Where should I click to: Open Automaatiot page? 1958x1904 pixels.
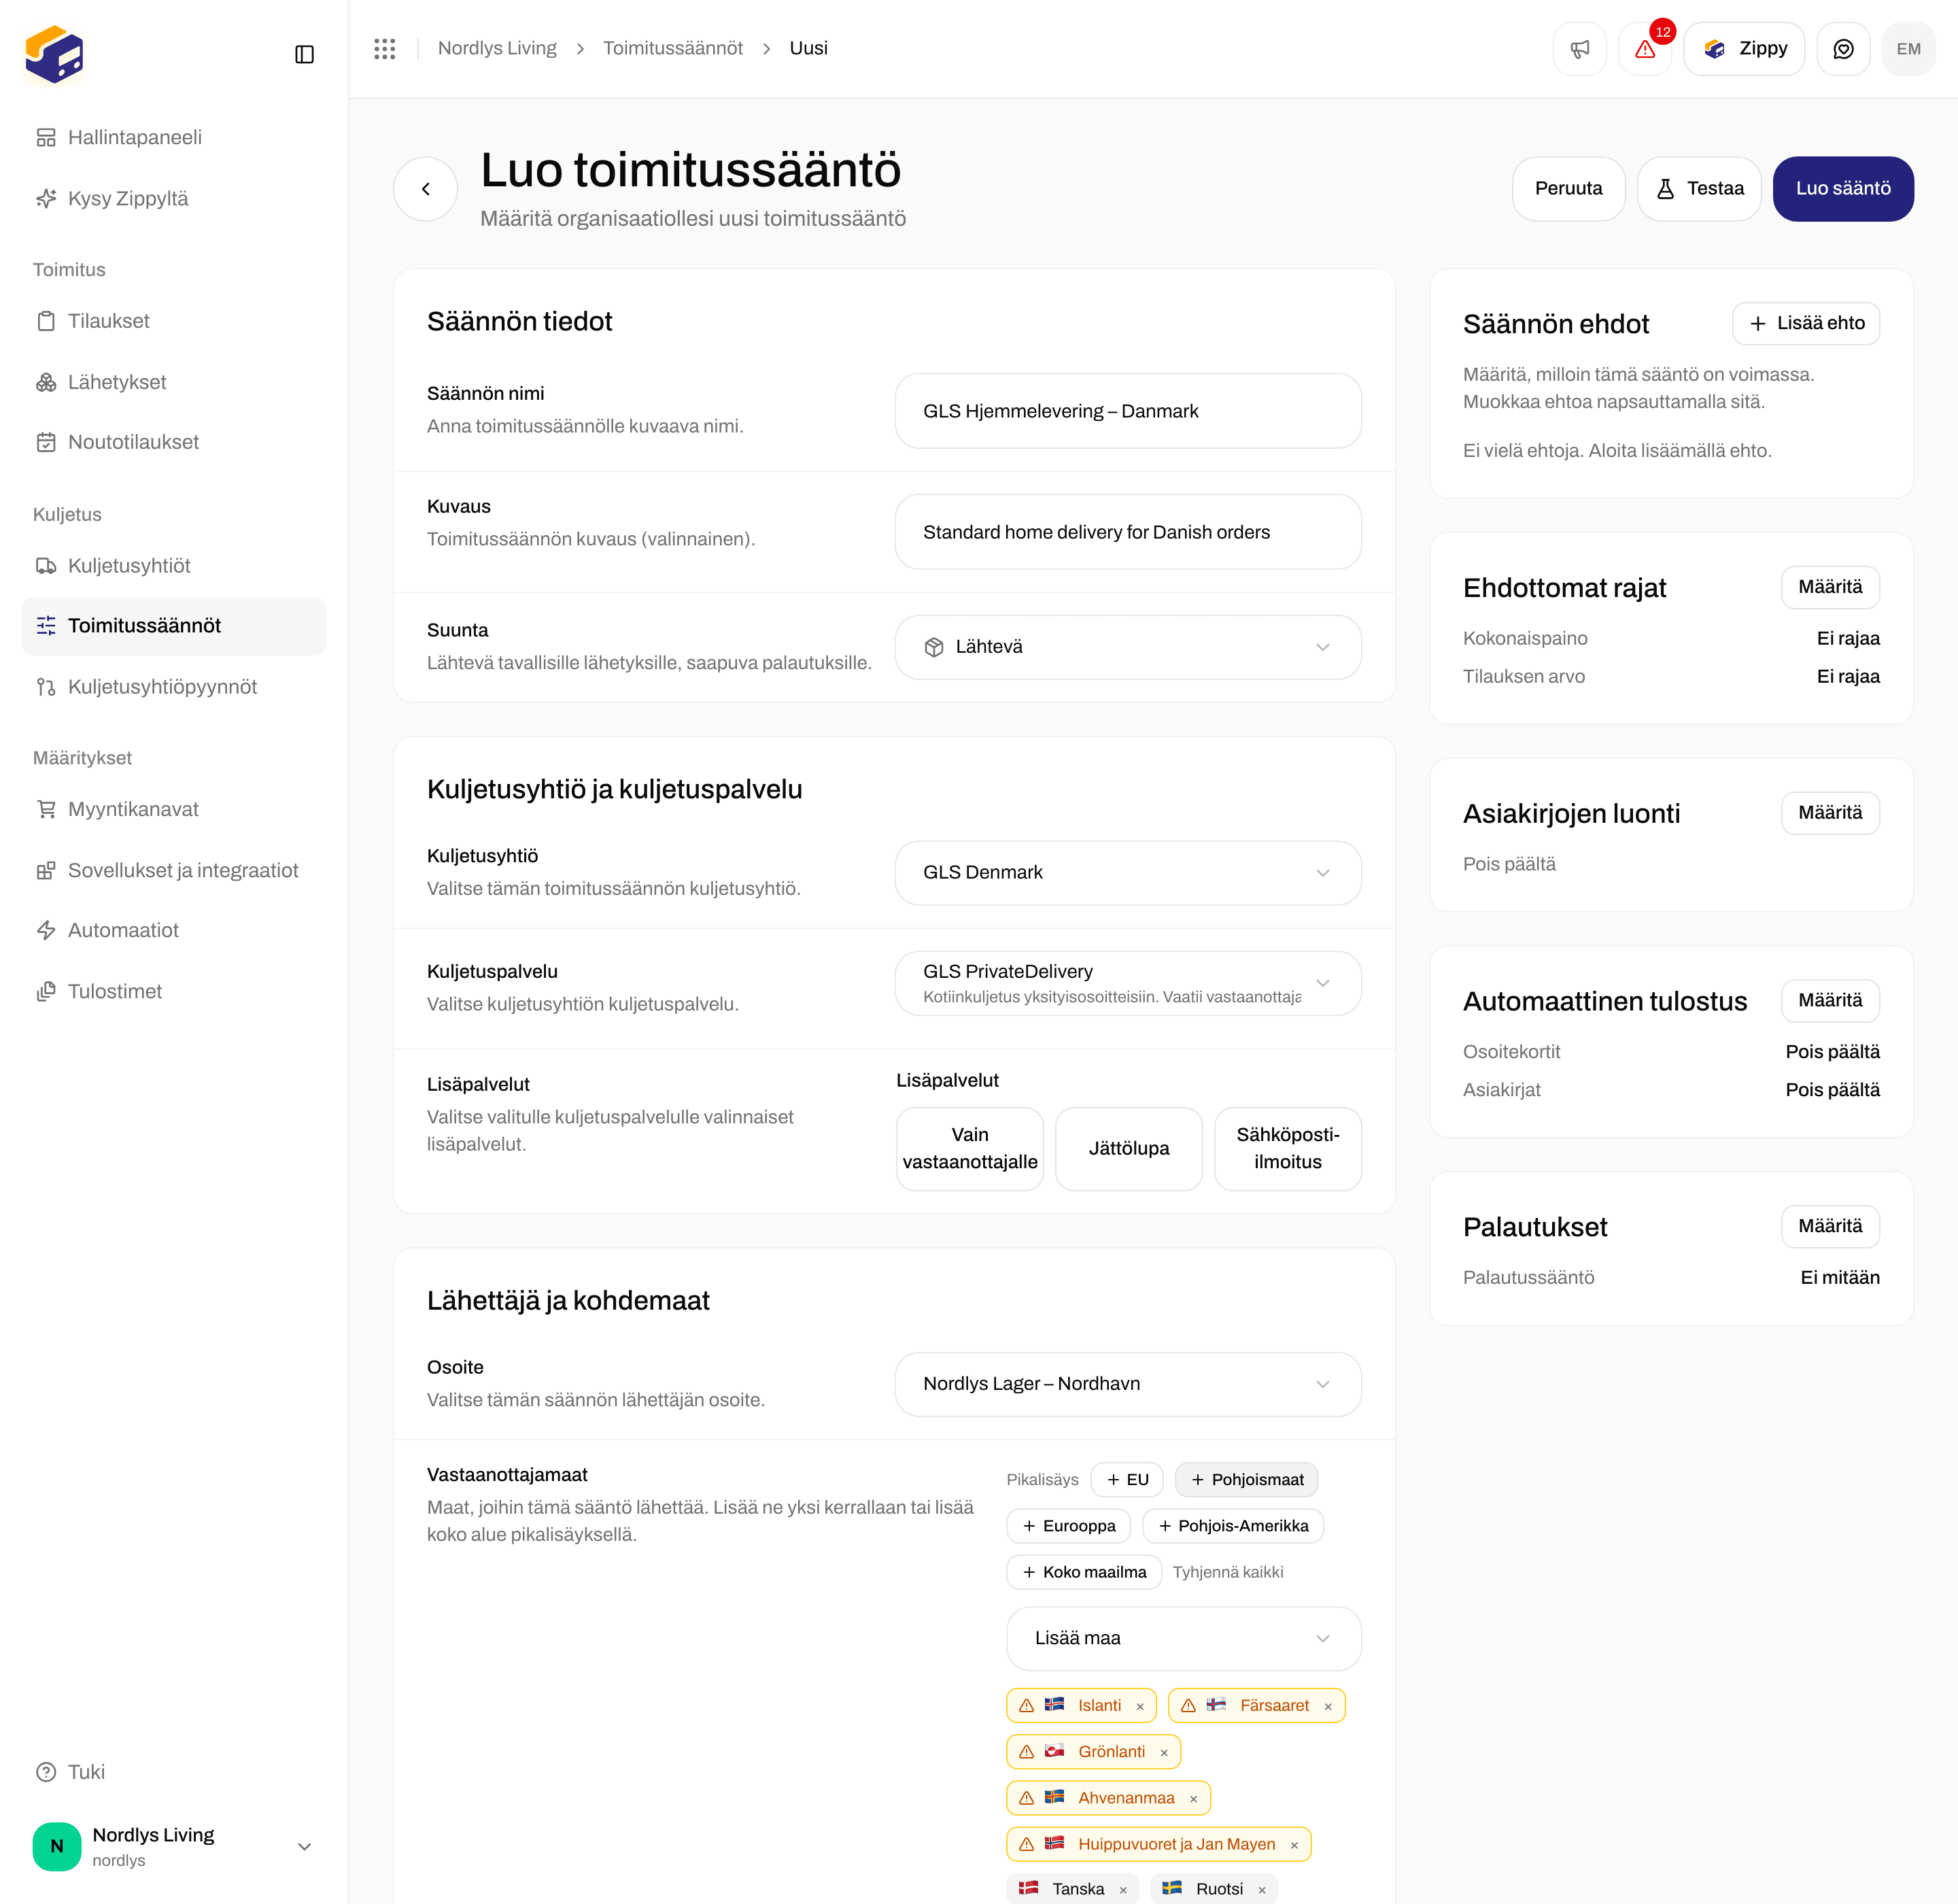point(174,930)
